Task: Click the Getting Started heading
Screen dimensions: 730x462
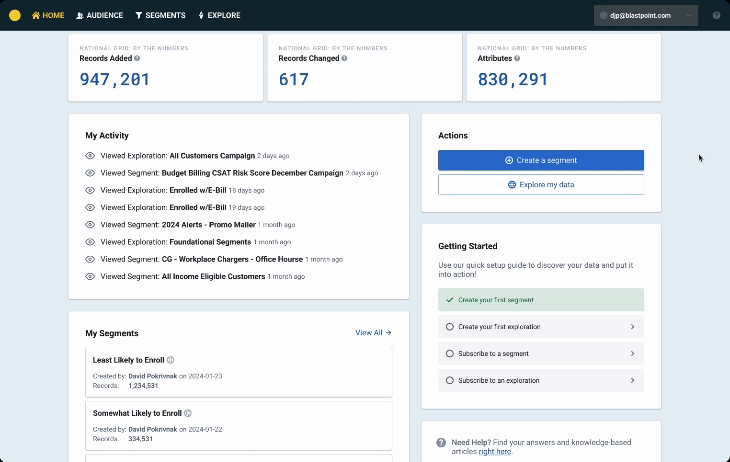Action: [467, 246]
